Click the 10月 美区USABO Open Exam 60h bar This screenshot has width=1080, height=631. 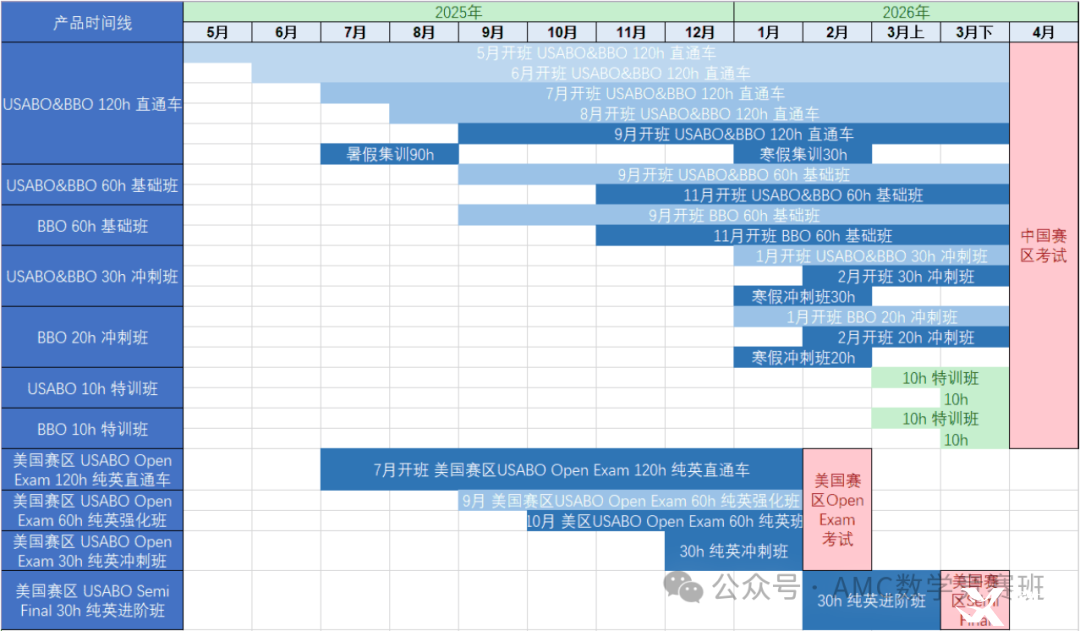(665, 521)
